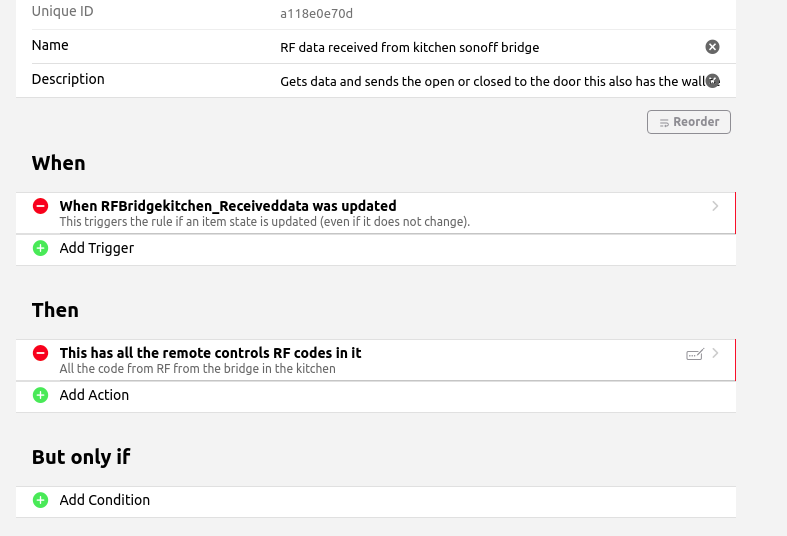Select the Add Trigger label

click(x=97, y=248)
